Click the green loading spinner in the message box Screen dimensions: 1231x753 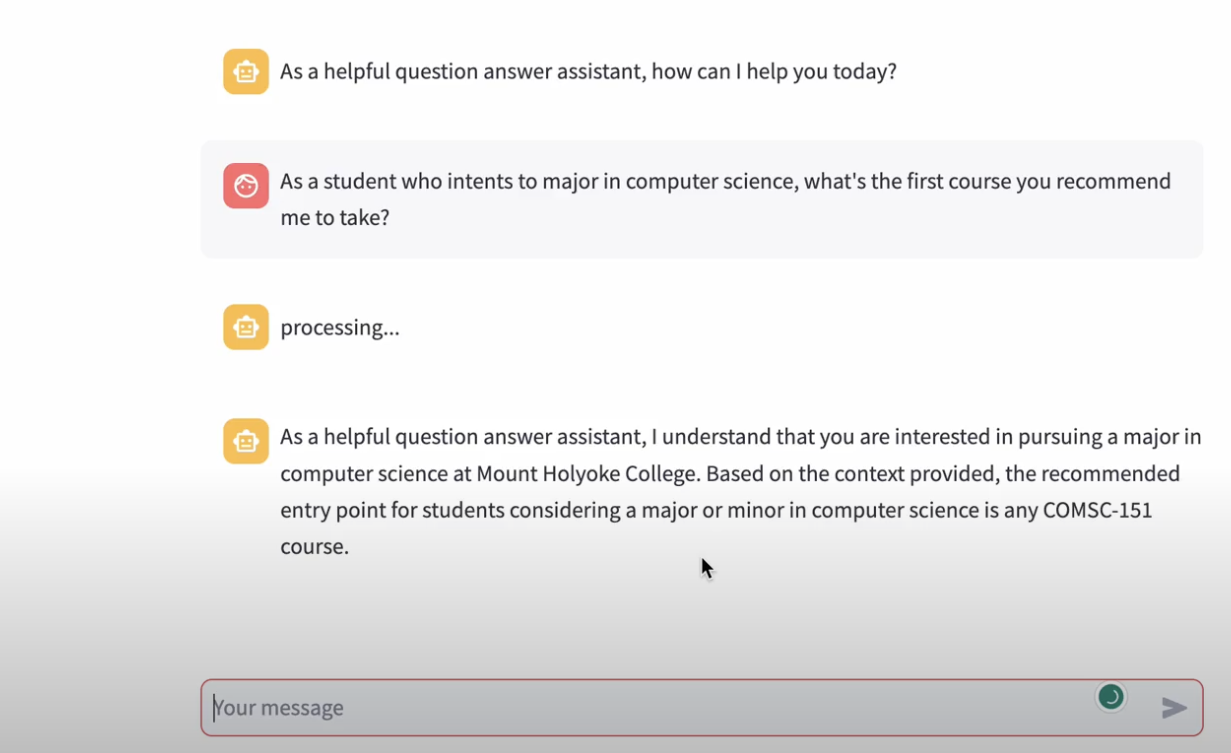click(1110, 697)
